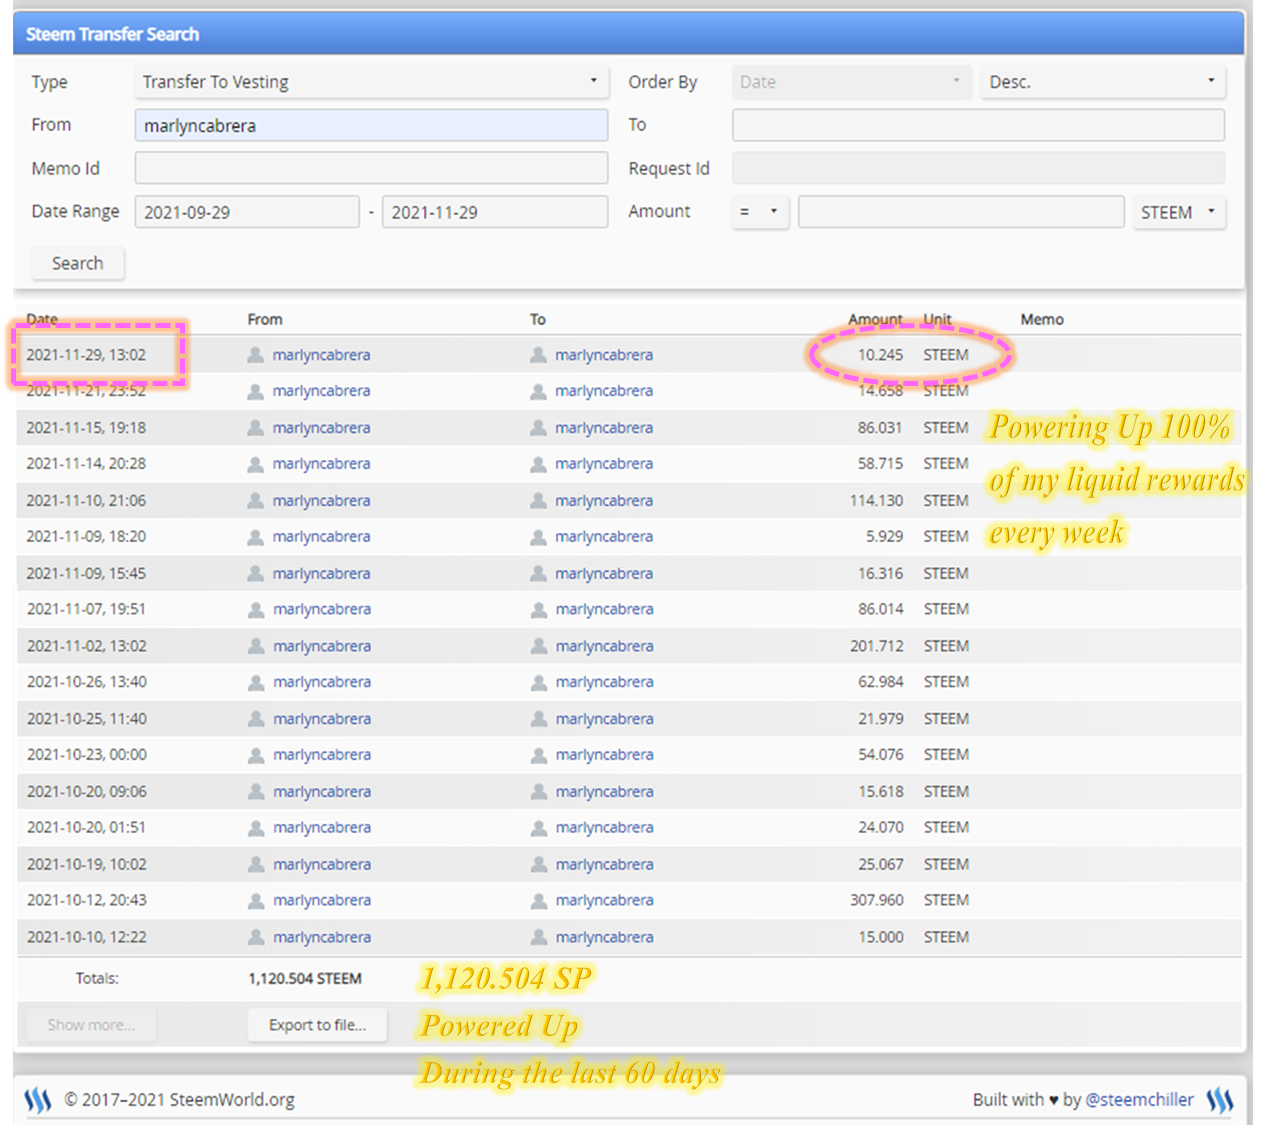Click the From user icon in the 2021-10-19 row

pos(256,865)
